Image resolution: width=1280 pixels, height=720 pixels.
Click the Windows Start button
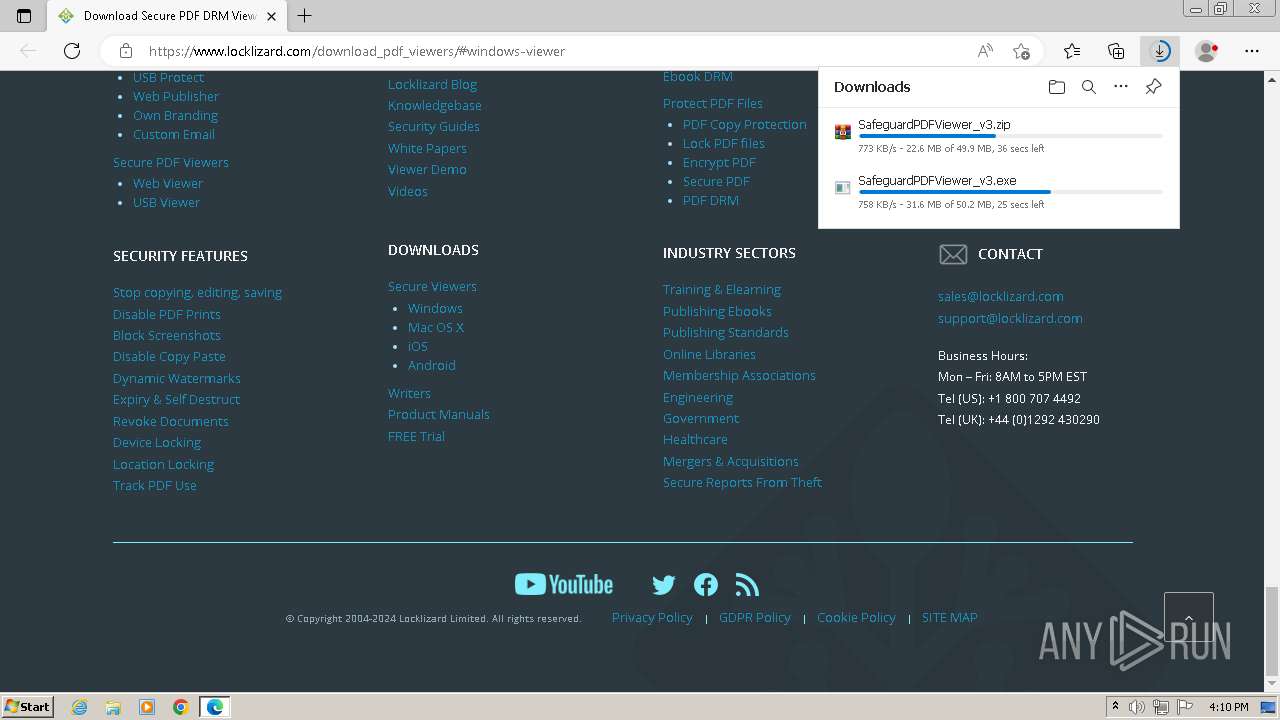pos(27,707)
